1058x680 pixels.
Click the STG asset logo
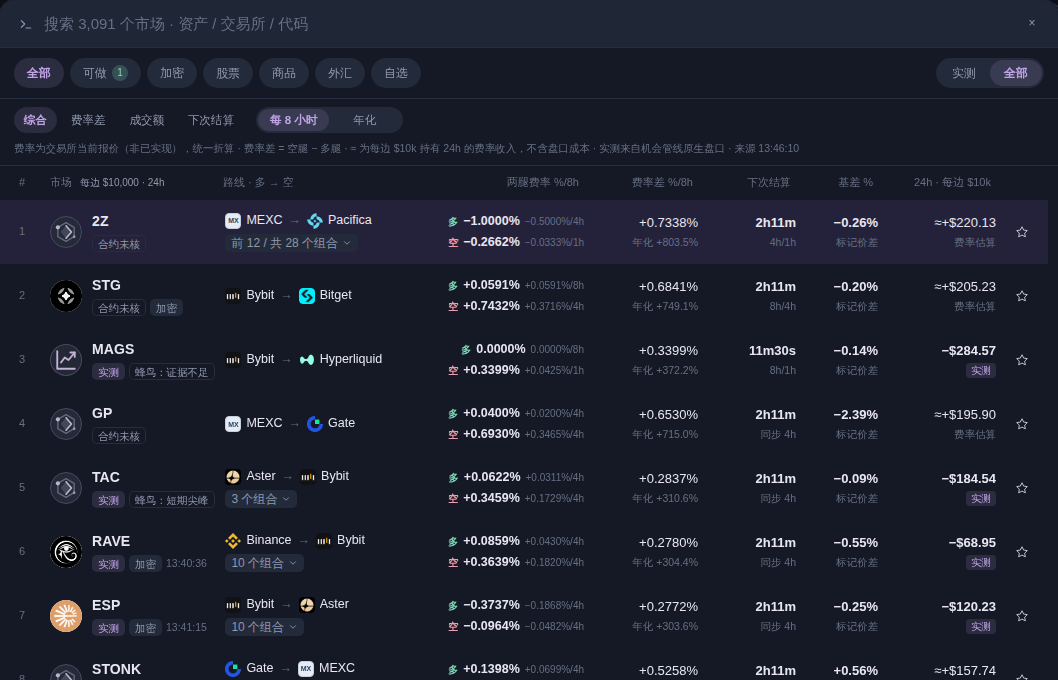pos(66,296)
